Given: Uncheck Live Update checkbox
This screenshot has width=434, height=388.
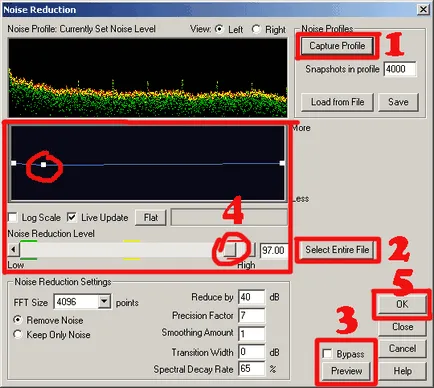Looking at the screenshot, I should point(71,218).
